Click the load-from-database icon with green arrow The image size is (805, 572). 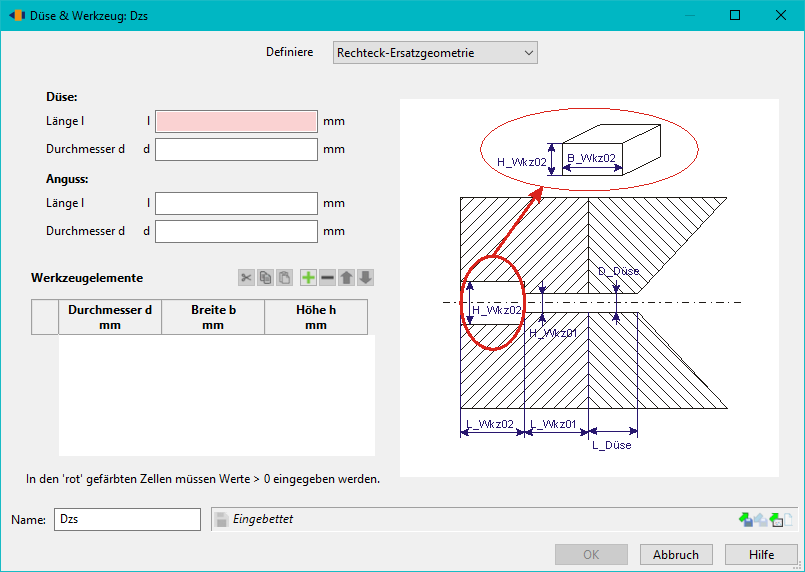point(776,520)
